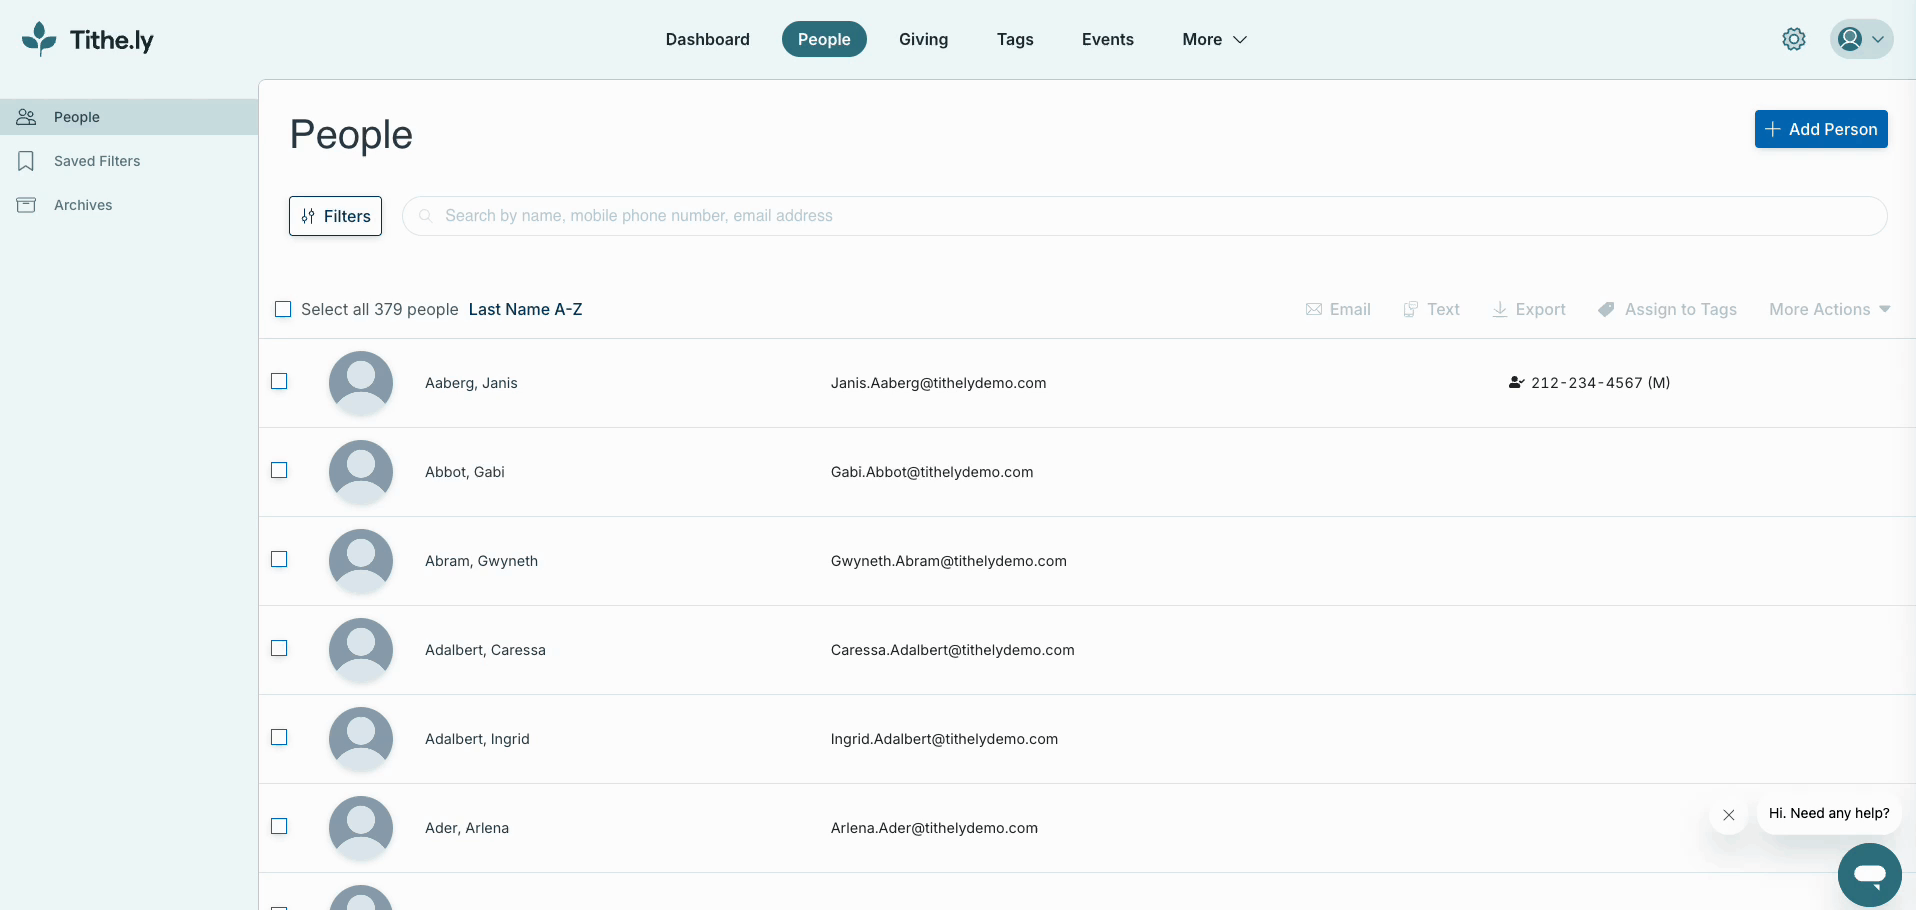Open the Events tab
This screenshot has height=910, width=1916.
(x=1107, y=39)
